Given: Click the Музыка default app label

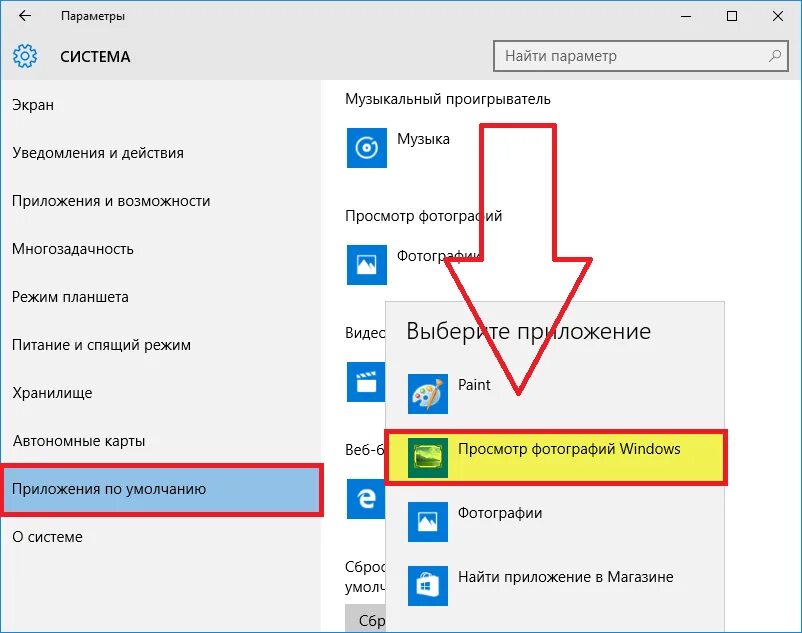Looking at the screenshot, I should pos(424,139).
